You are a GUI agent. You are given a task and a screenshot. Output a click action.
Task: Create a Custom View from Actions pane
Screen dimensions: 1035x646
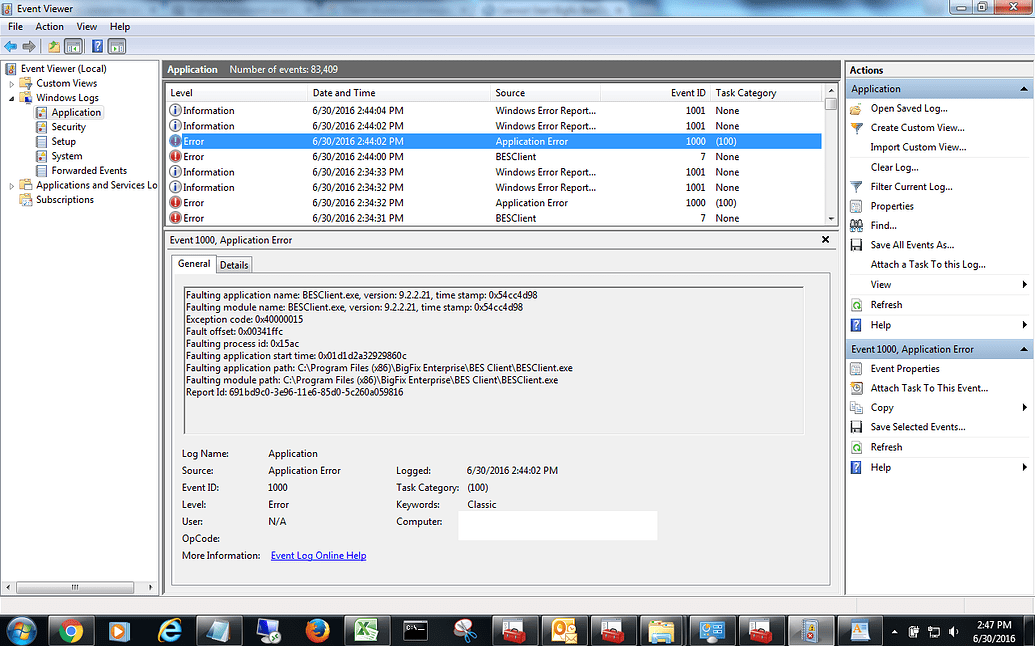(912, 128)
